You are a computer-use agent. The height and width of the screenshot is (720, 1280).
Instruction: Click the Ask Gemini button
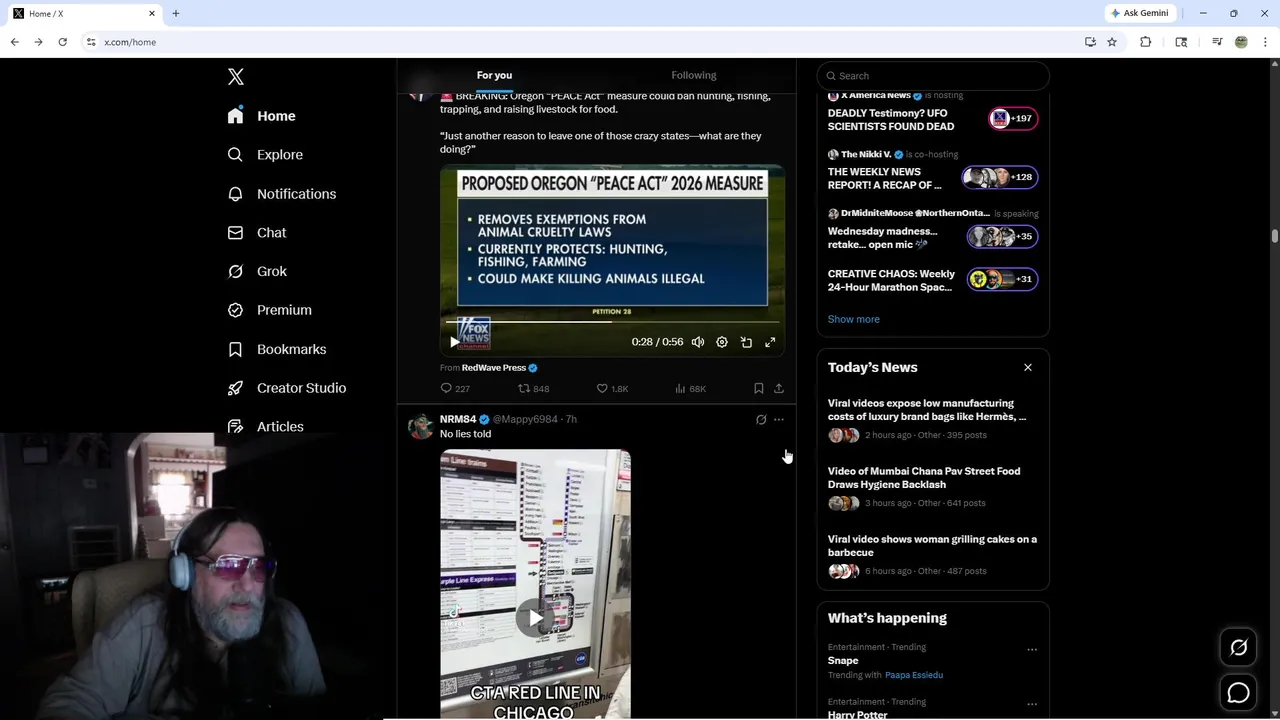[1139, 13]
